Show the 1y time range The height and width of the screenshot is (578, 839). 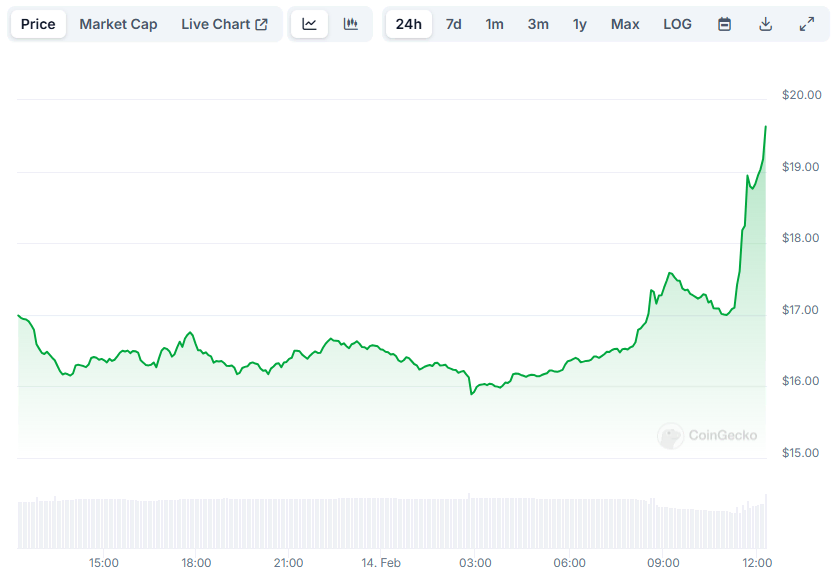[x=580, y=24]
